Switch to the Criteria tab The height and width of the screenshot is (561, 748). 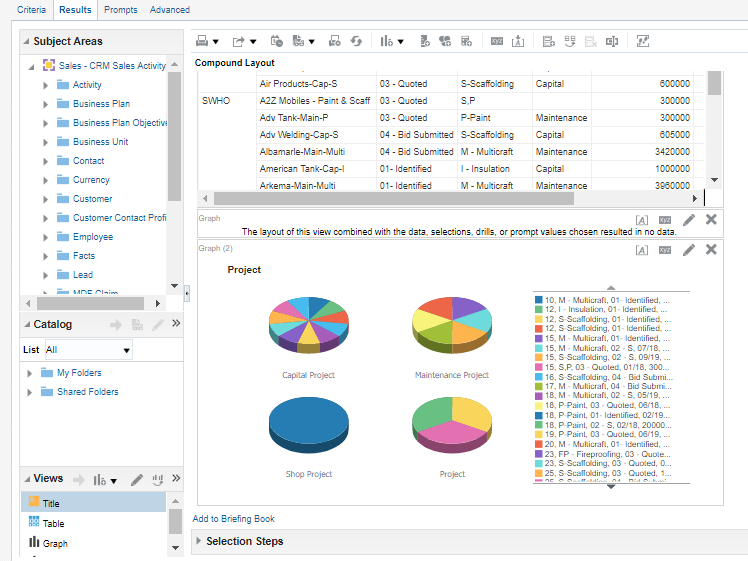pos(30,9)
